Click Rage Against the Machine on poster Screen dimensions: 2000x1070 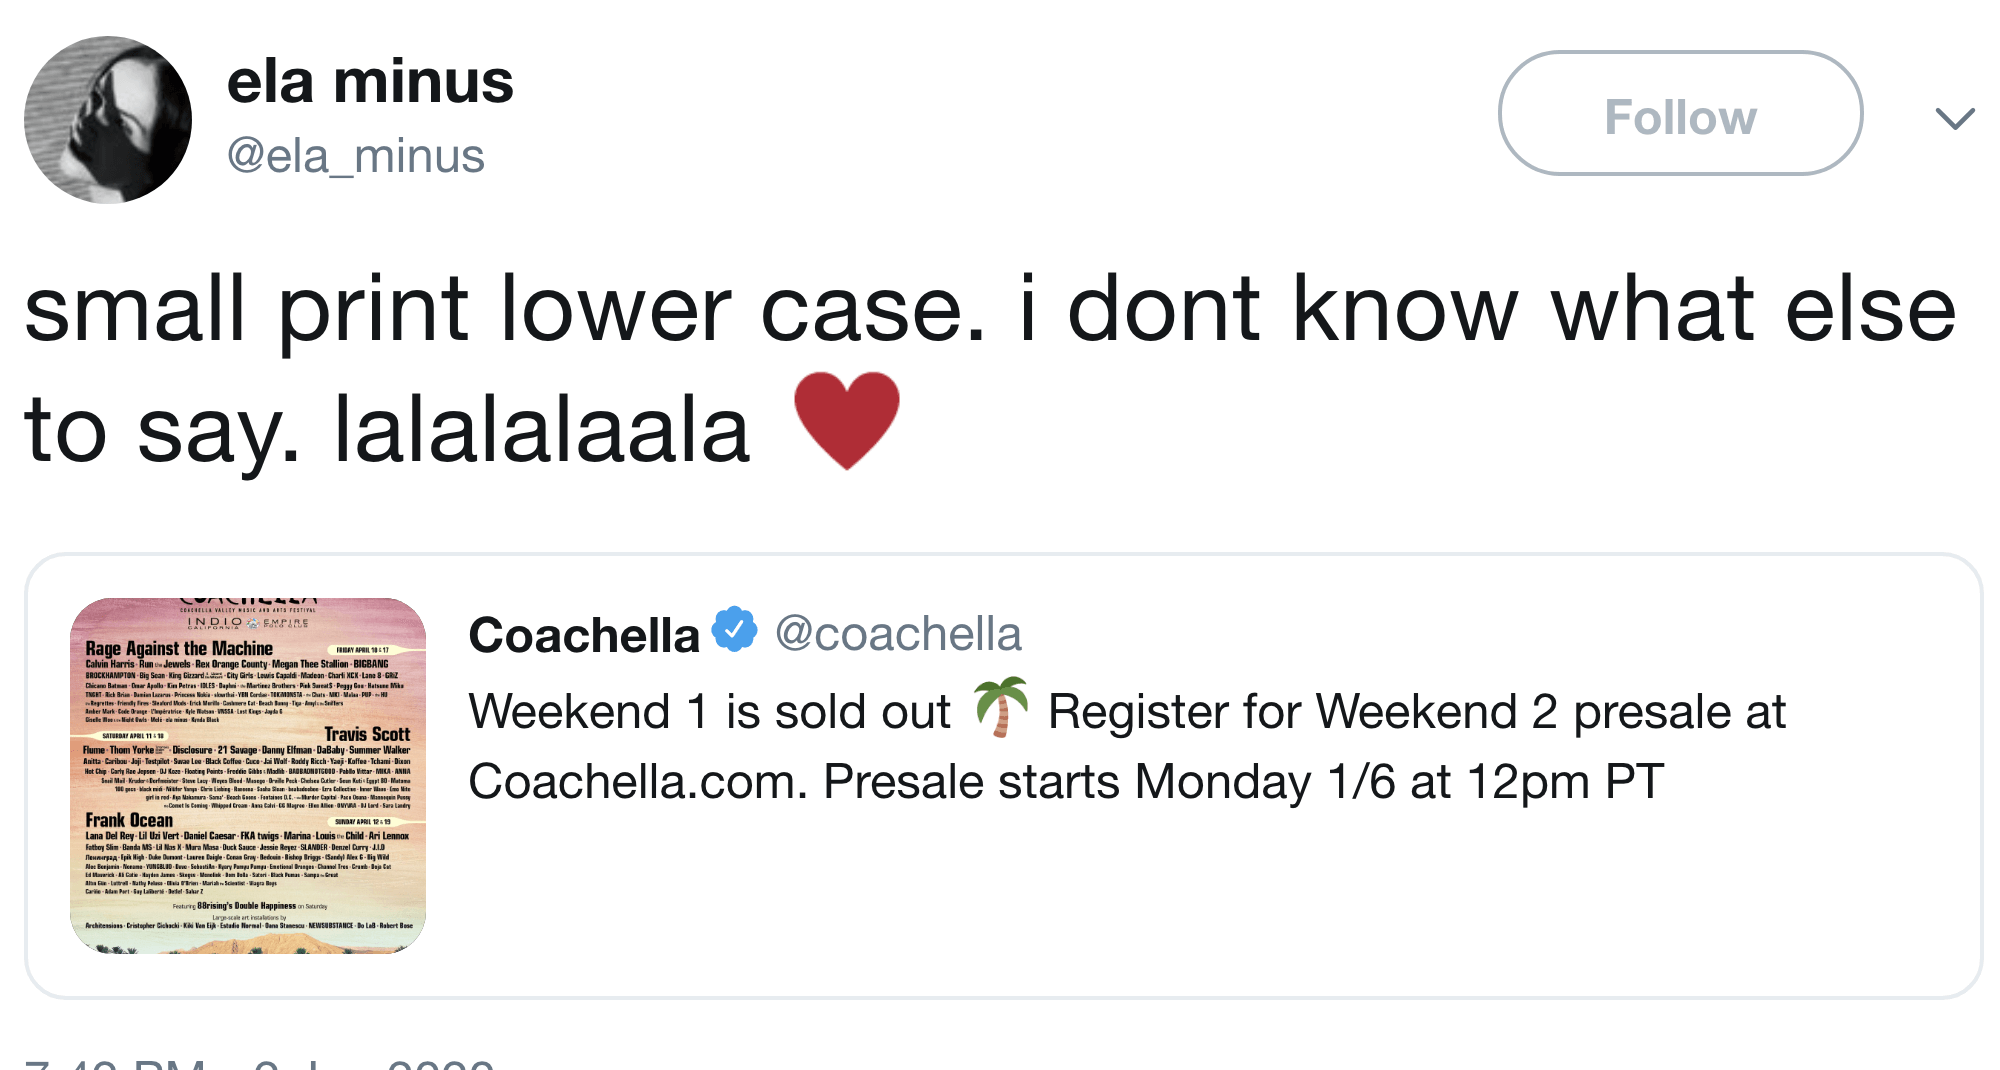pos(179,648)
